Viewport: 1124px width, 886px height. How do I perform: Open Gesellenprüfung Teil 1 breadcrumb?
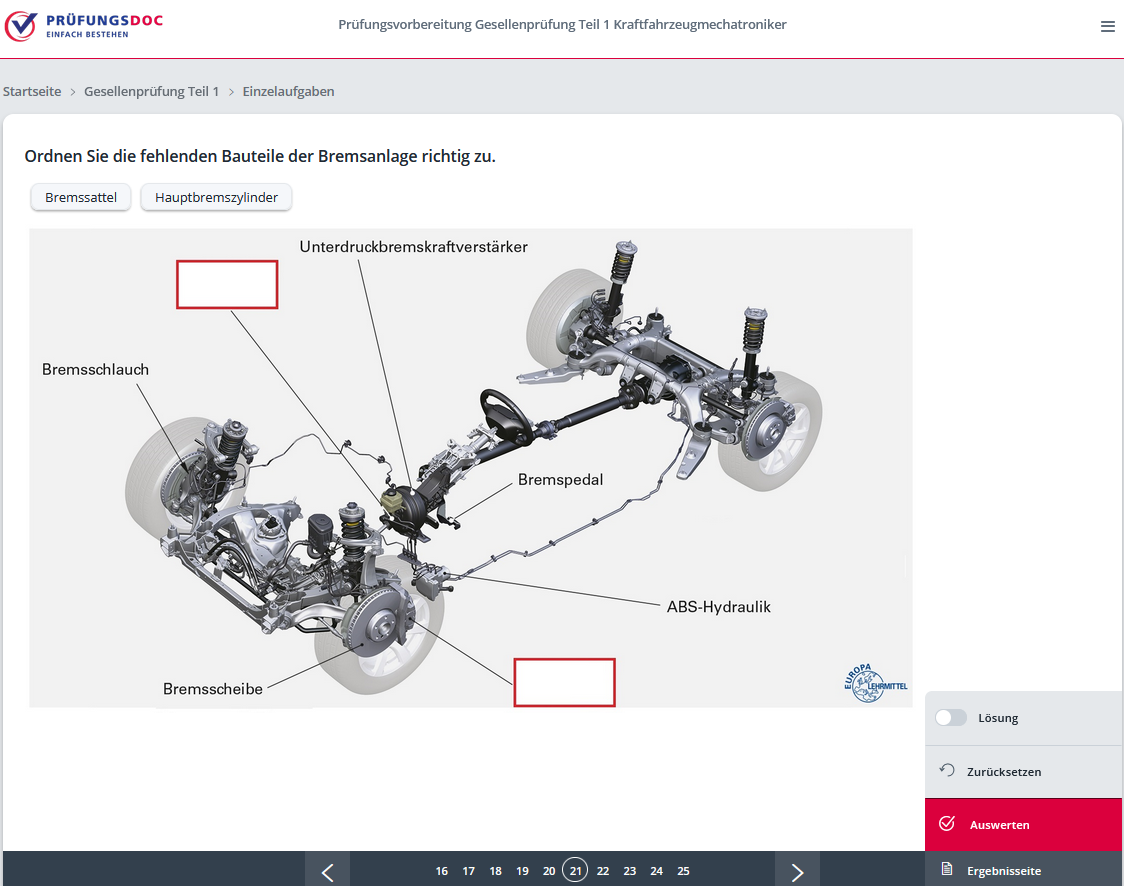click(151, 91)
